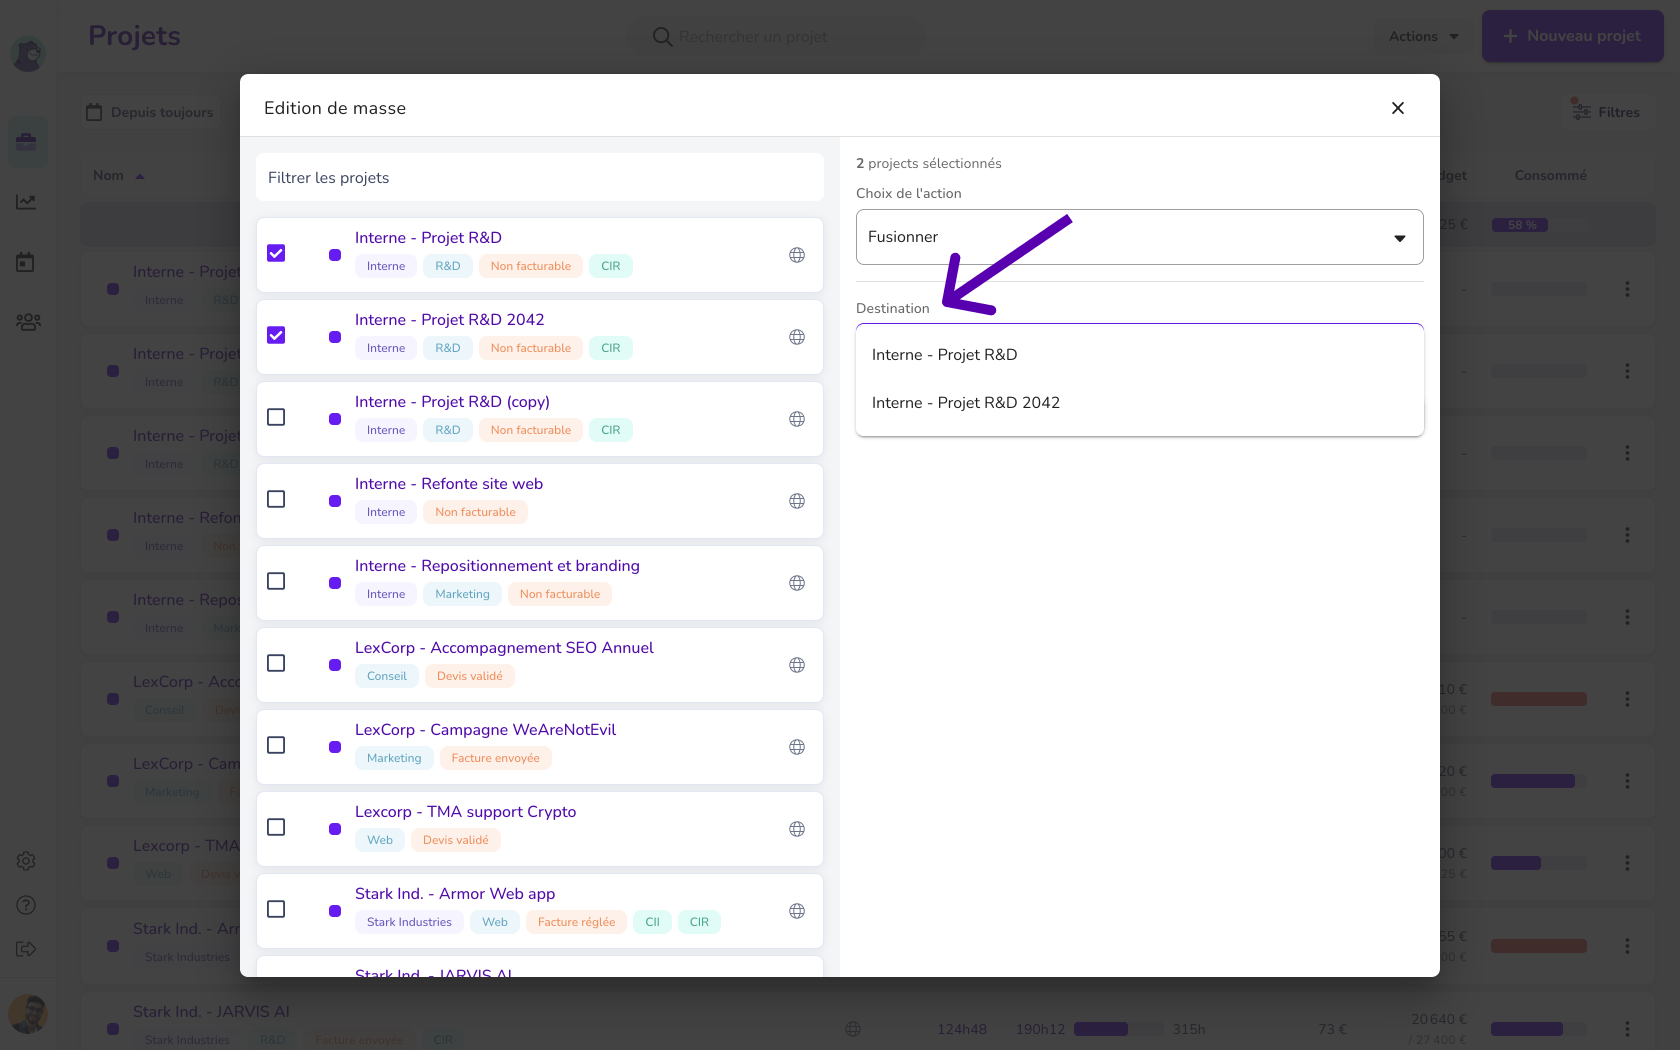Close the Edition de masse dialog
Screen dimensions: 1680x1050
[1398, 108]
